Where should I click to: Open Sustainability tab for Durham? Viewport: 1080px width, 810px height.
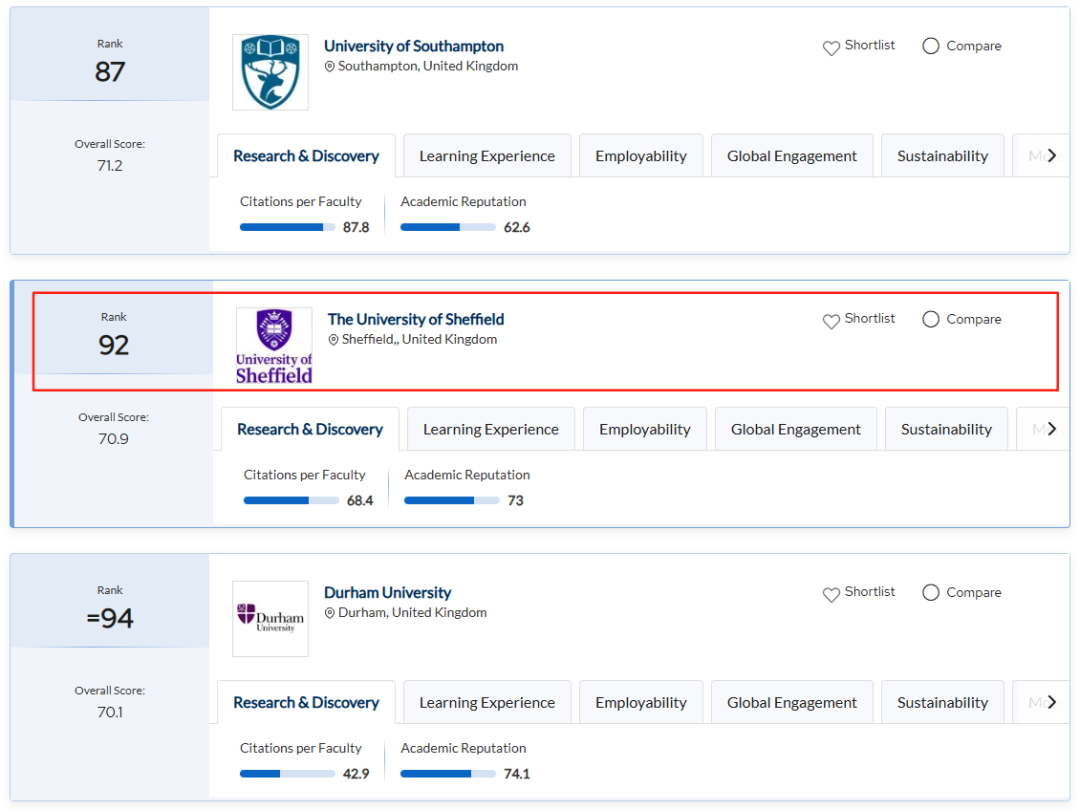942,702
